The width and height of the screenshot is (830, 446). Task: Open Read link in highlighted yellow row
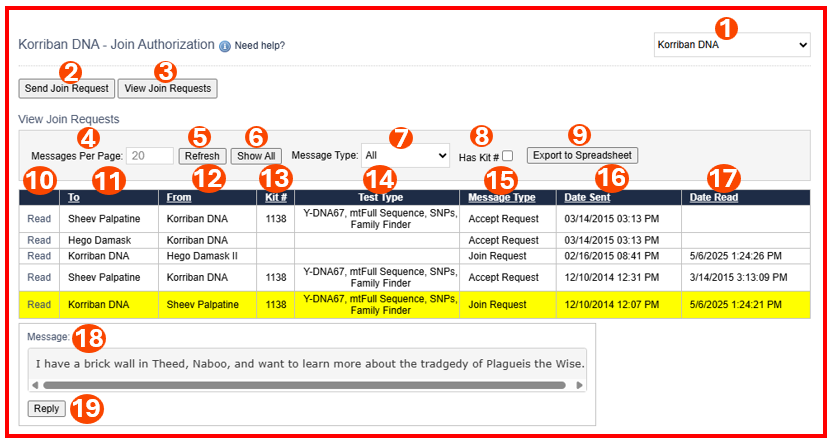point(39,304)
